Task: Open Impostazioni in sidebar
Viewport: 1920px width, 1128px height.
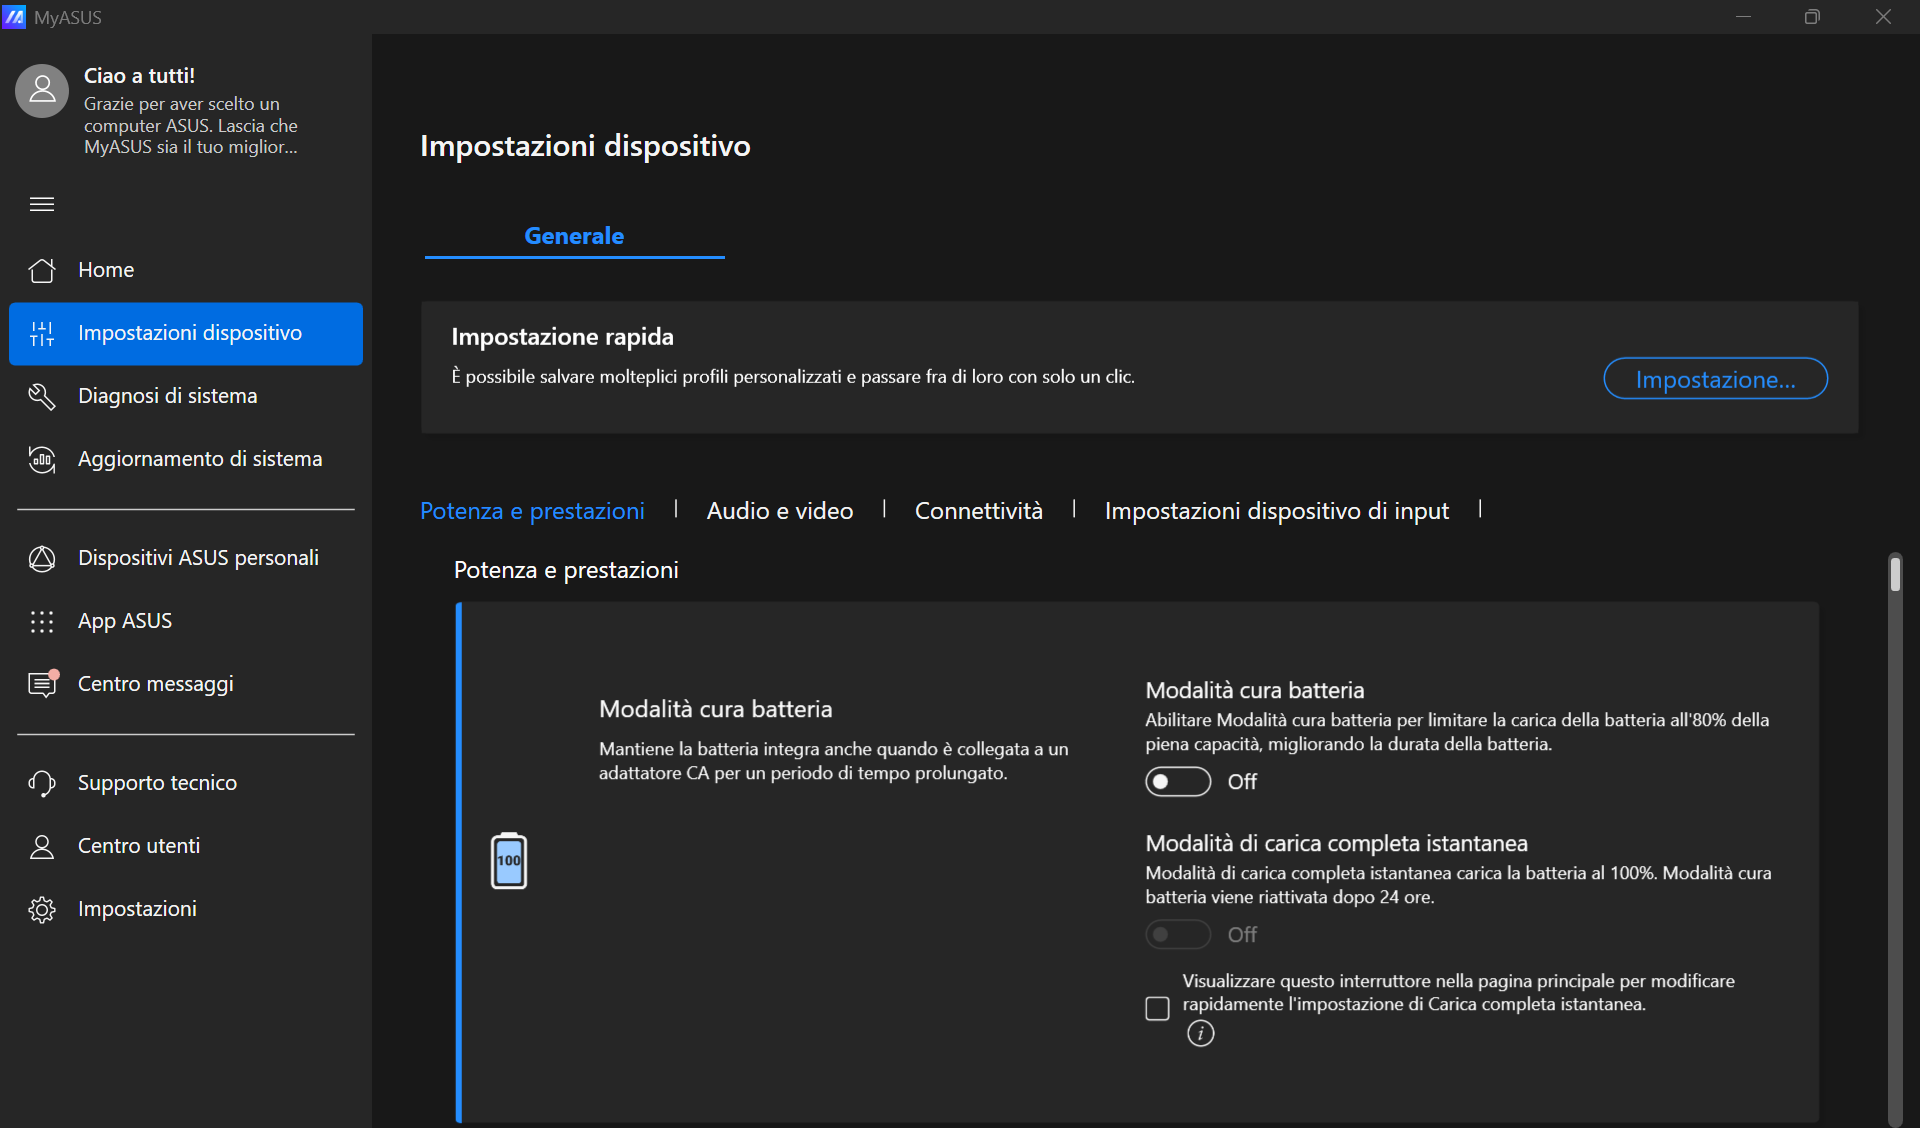Action: (186, 909)
